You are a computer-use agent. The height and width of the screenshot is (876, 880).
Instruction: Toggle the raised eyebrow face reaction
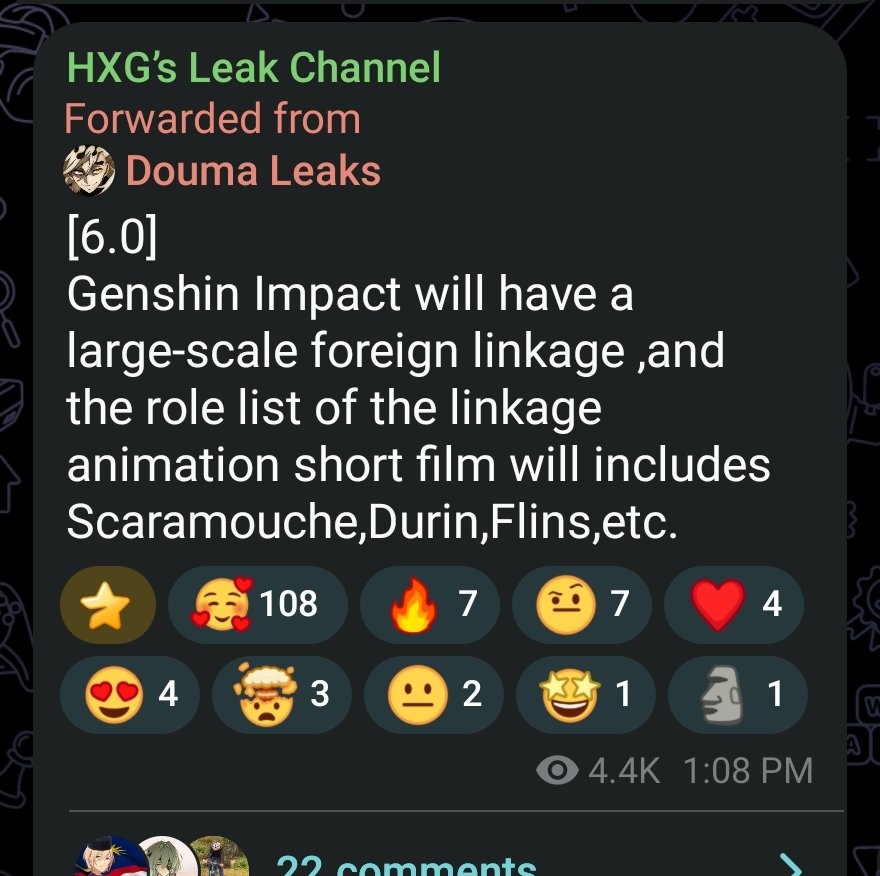pyautogui.click(x=582, y=604)
